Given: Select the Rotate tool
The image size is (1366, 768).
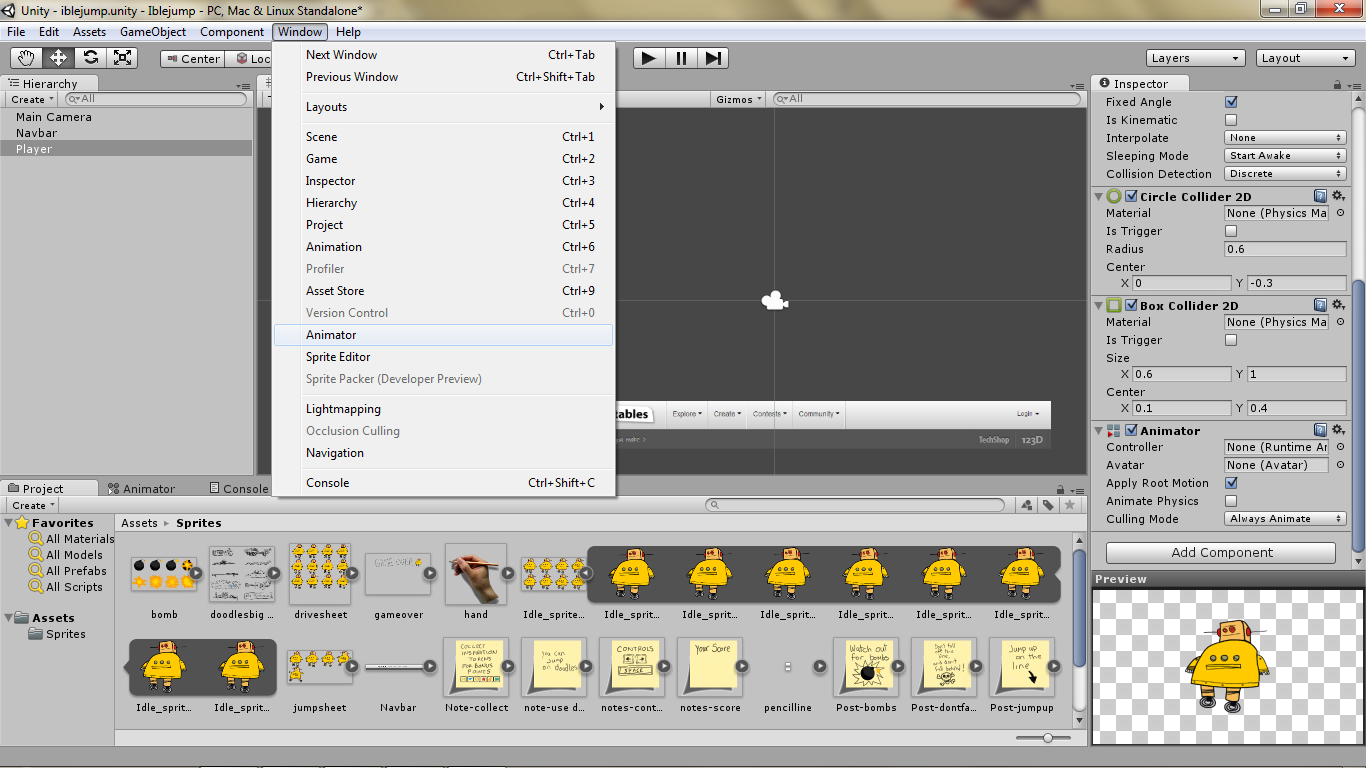Looking at the screenshot, I should (90, 57).
